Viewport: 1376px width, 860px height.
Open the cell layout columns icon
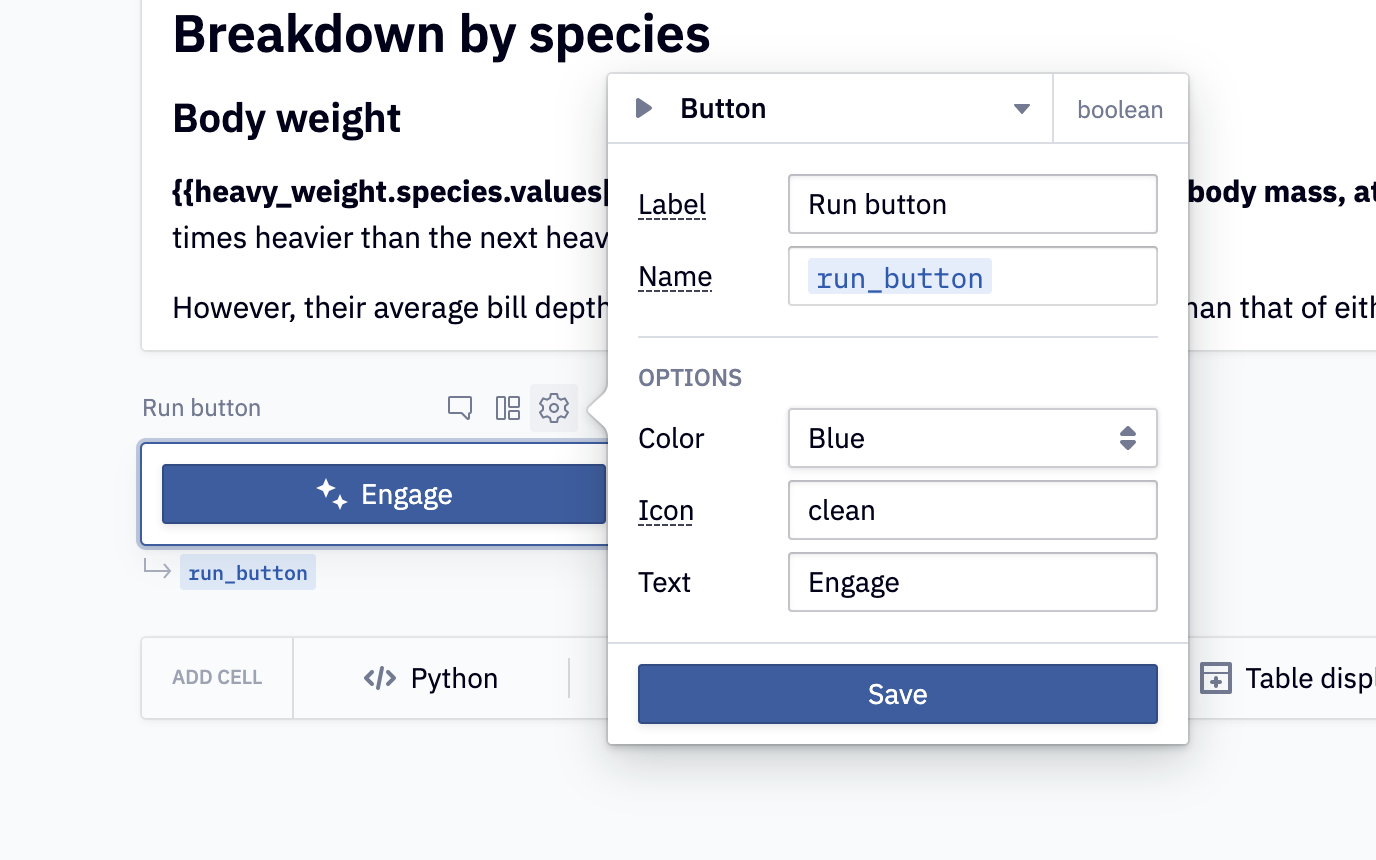point(508,408)
